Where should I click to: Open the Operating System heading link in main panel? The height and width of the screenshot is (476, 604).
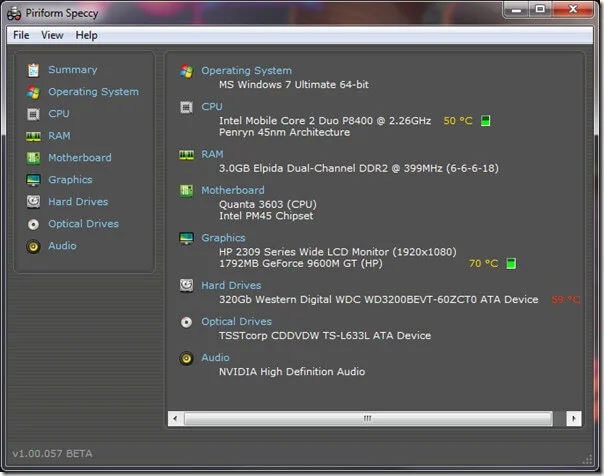(246, 71)
